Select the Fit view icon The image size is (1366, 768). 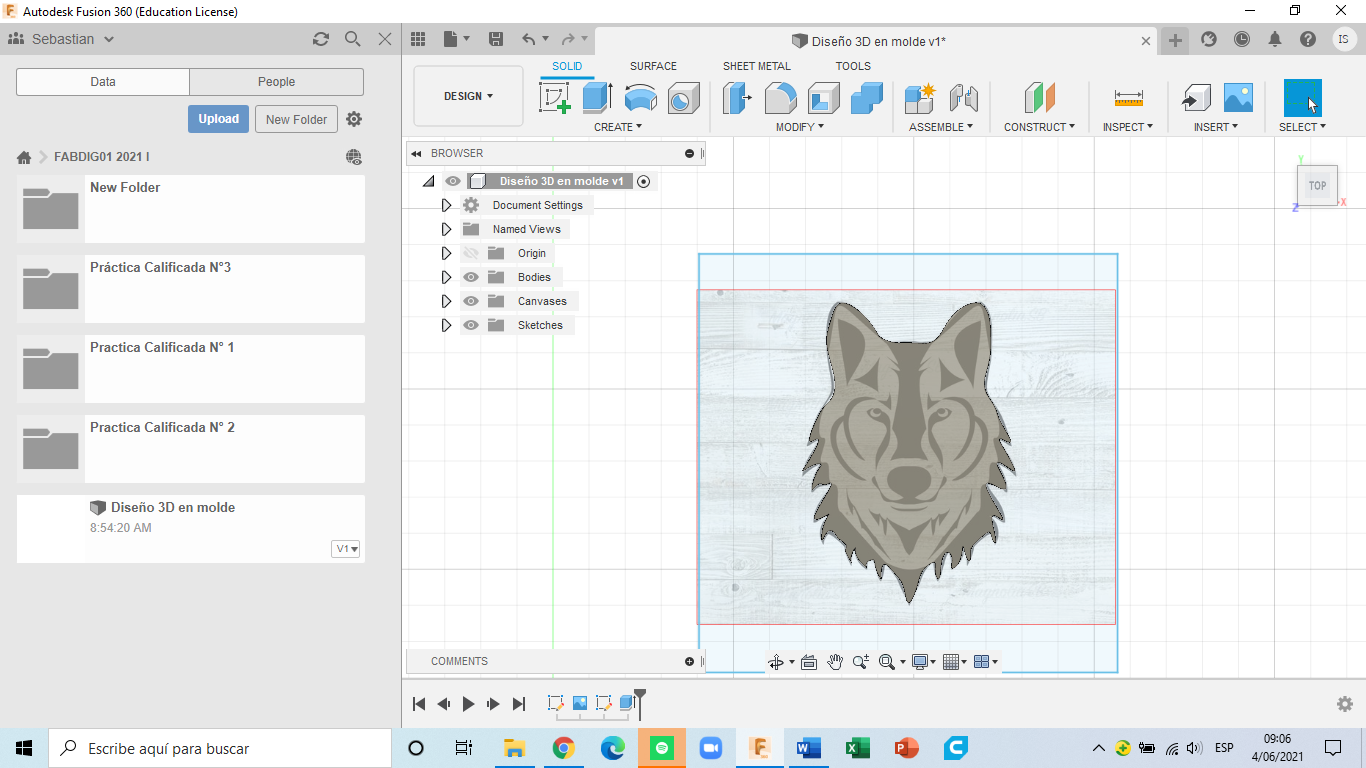pyautogui.click(x=888, y=661)
